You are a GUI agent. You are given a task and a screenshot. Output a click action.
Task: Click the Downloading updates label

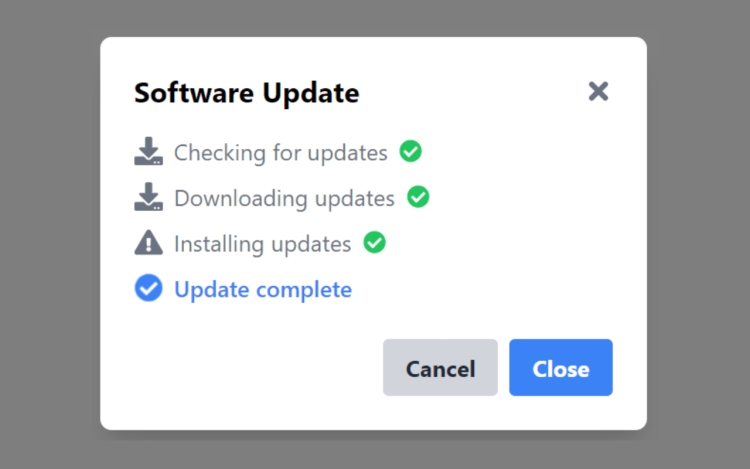coord(285,198)
